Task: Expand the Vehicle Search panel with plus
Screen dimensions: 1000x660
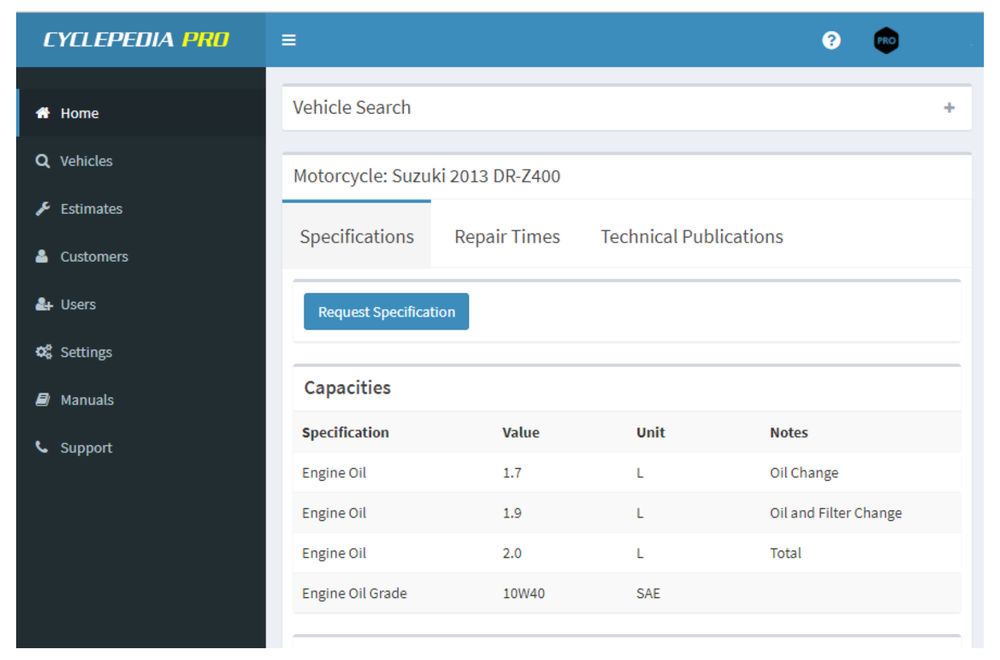Action: (949, 108)
